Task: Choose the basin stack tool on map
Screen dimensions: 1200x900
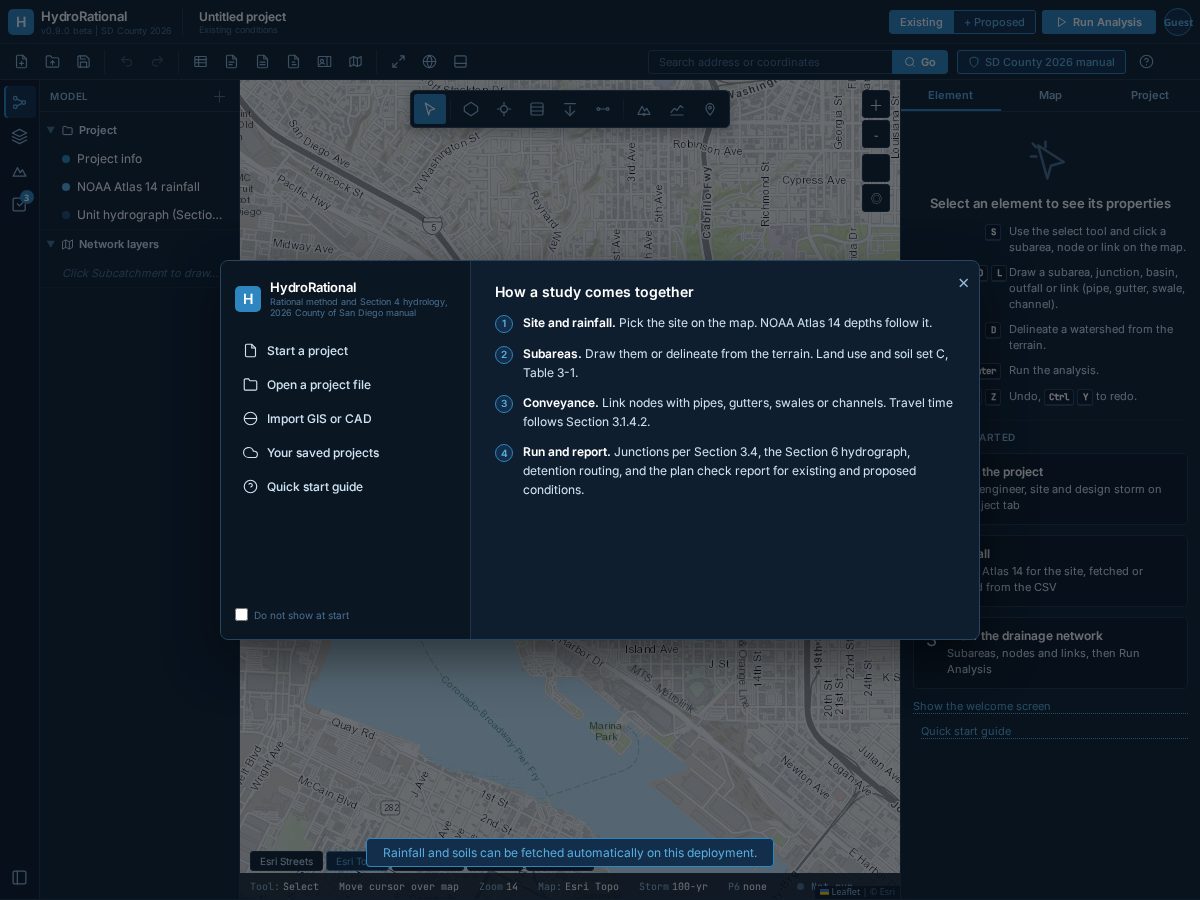Action: coord(537,109)
